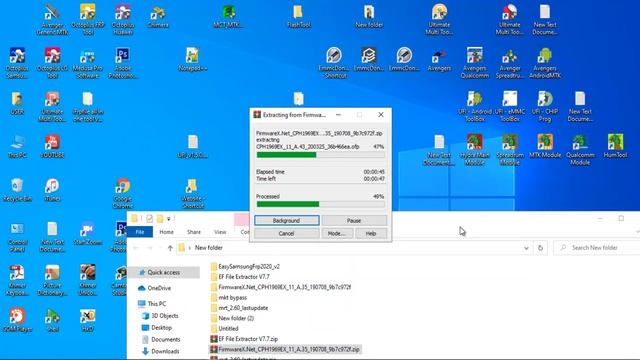Switch to the Share ribbon tab
640x360 pixels.
194,232
